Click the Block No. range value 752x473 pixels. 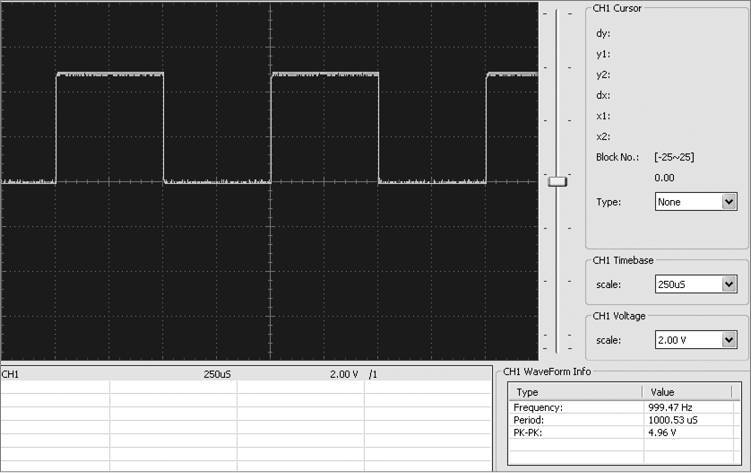[675, 157]
